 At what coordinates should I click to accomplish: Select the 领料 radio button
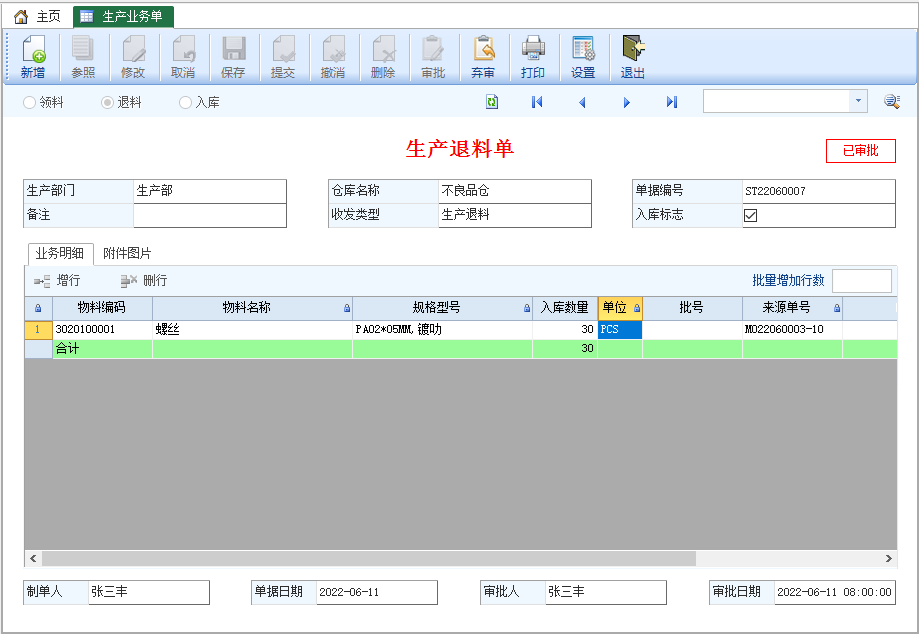point(29,103)
